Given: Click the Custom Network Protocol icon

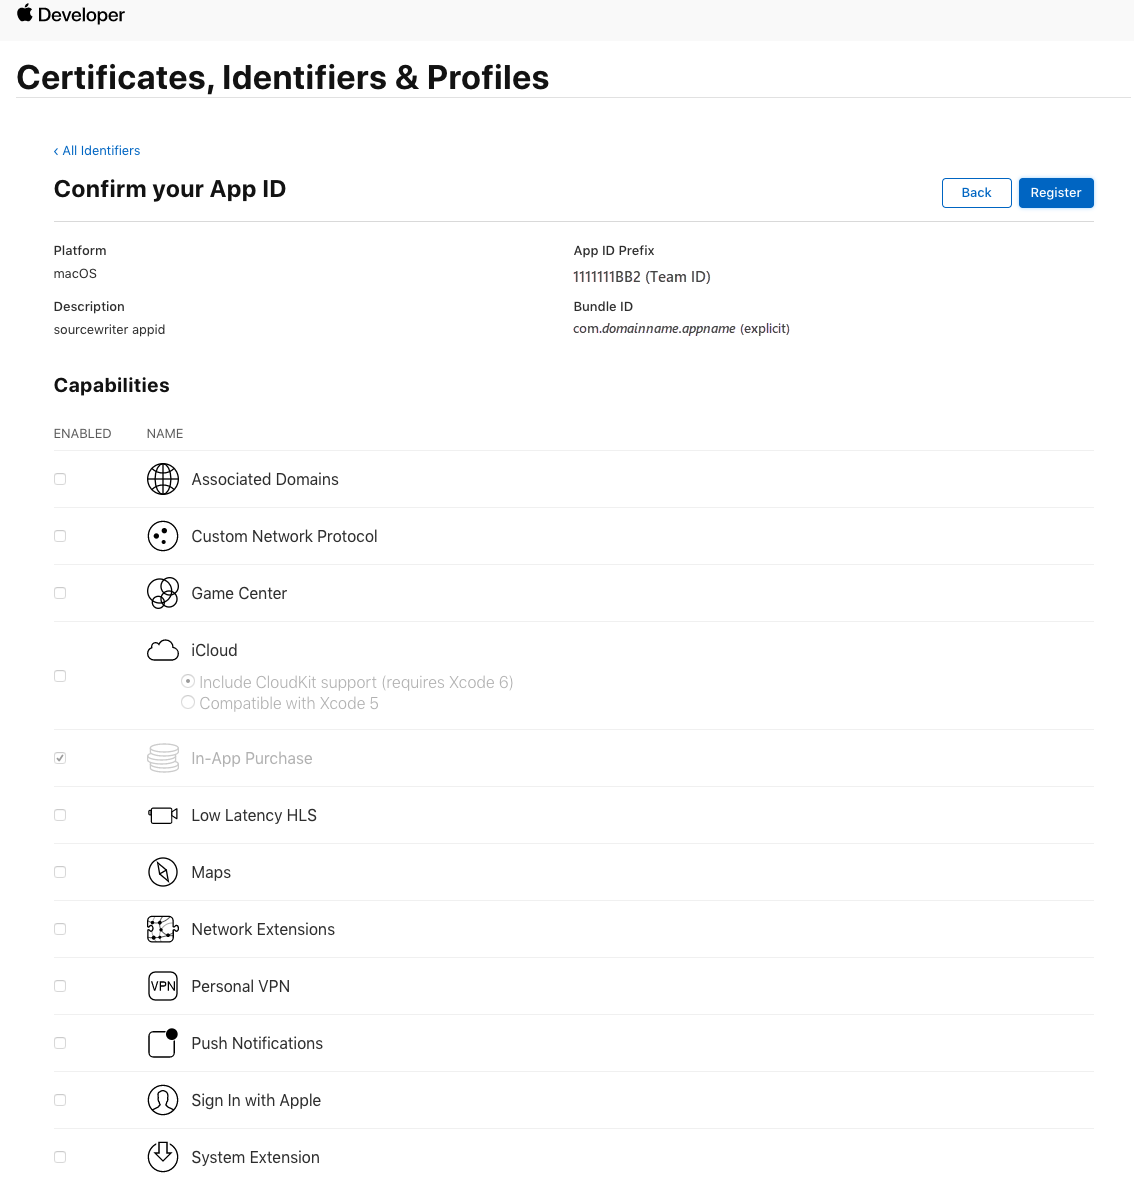Looking at the screenshot, I should coord(162,536).
